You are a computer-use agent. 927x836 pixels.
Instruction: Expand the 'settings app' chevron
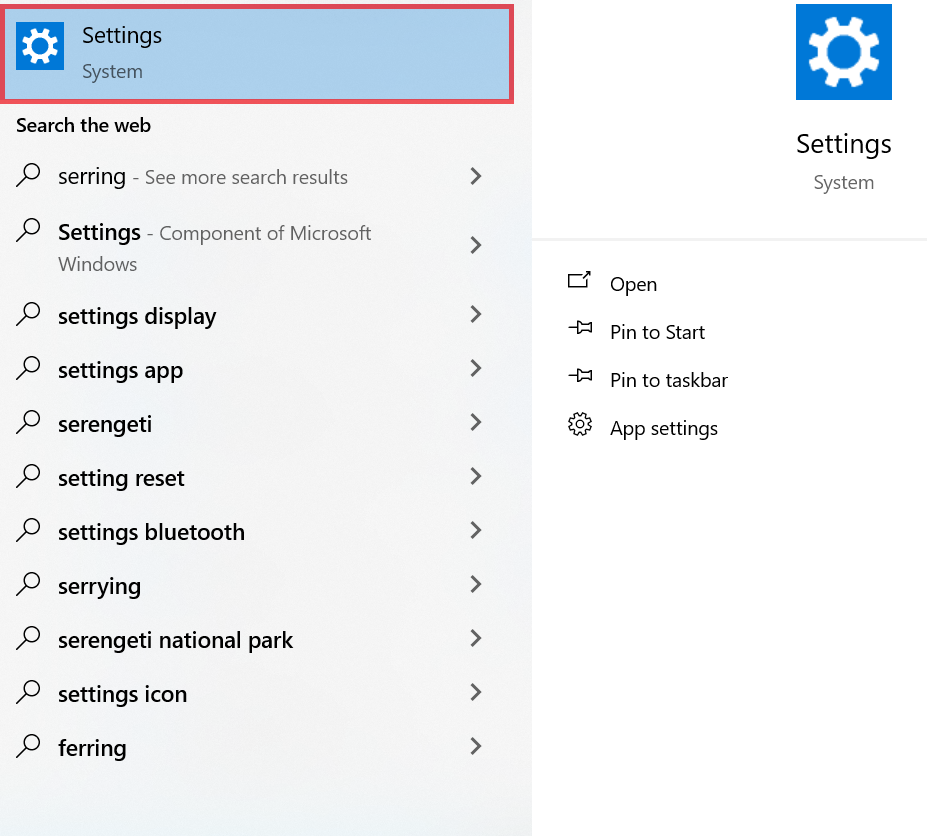(x=476, y=368)
